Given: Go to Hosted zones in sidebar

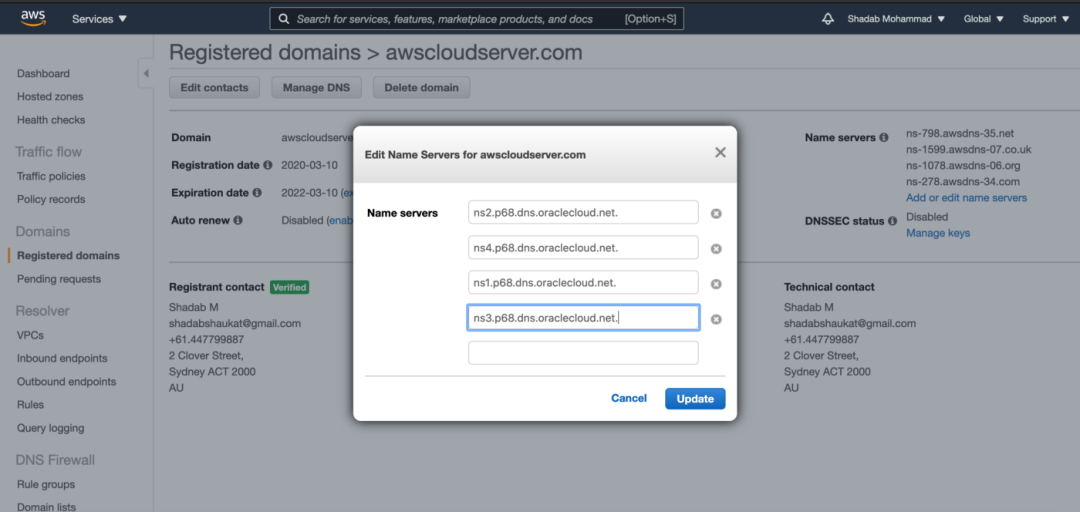Looking at the screenshot, I should click(x=50, y=97).
